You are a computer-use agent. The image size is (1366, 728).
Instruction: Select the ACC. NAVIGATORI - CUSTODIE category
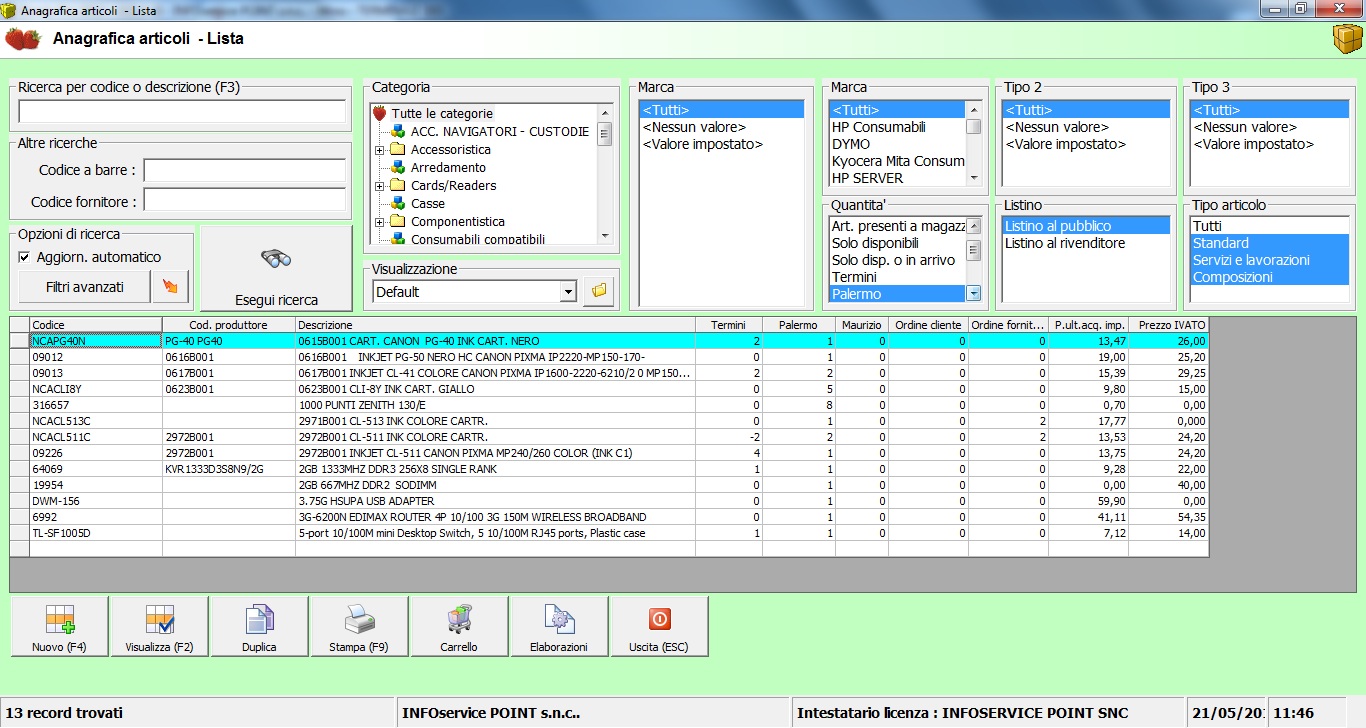(x=500, y=132)
